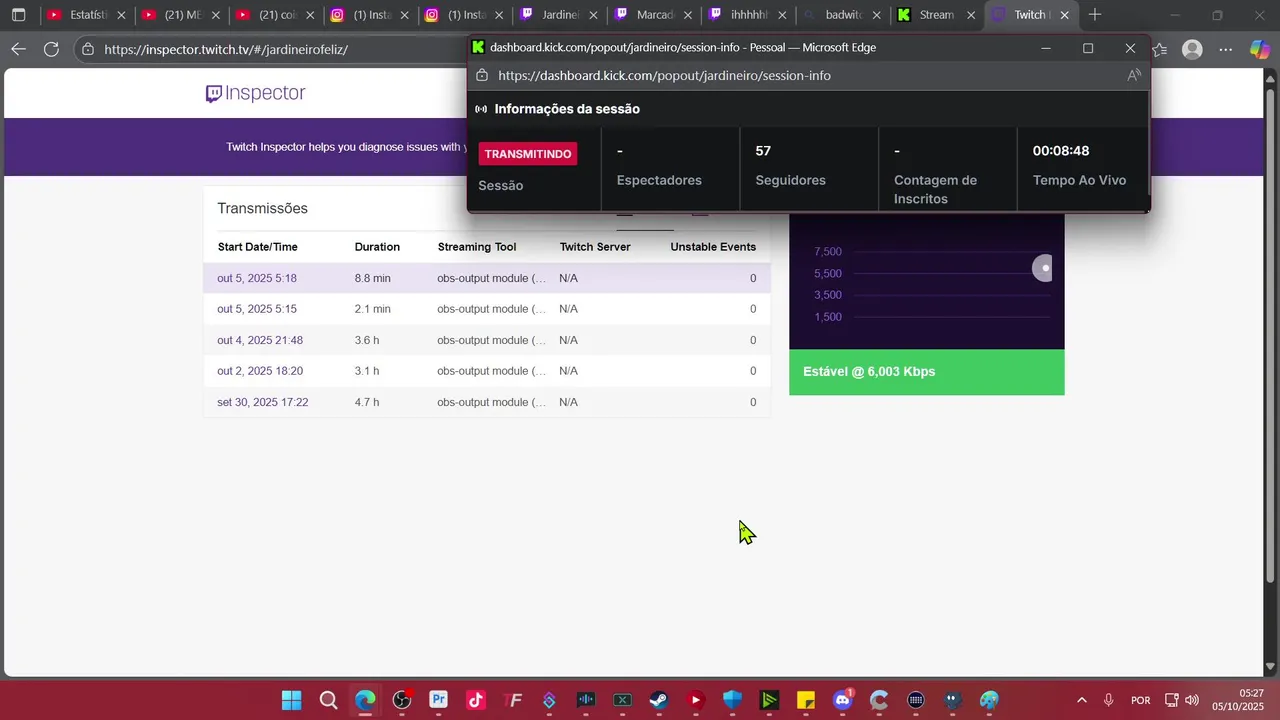Viewport: 1280px width, 720px height.
Task: Click the 00:08:48 live time value
Action: [x=1061, y=151]
